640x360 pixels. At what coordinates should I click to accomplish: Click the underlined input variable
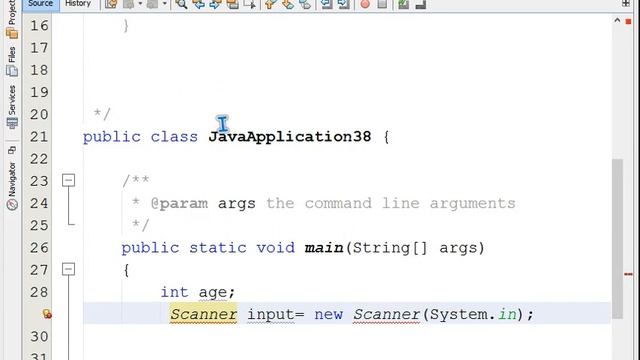[271, 314]
